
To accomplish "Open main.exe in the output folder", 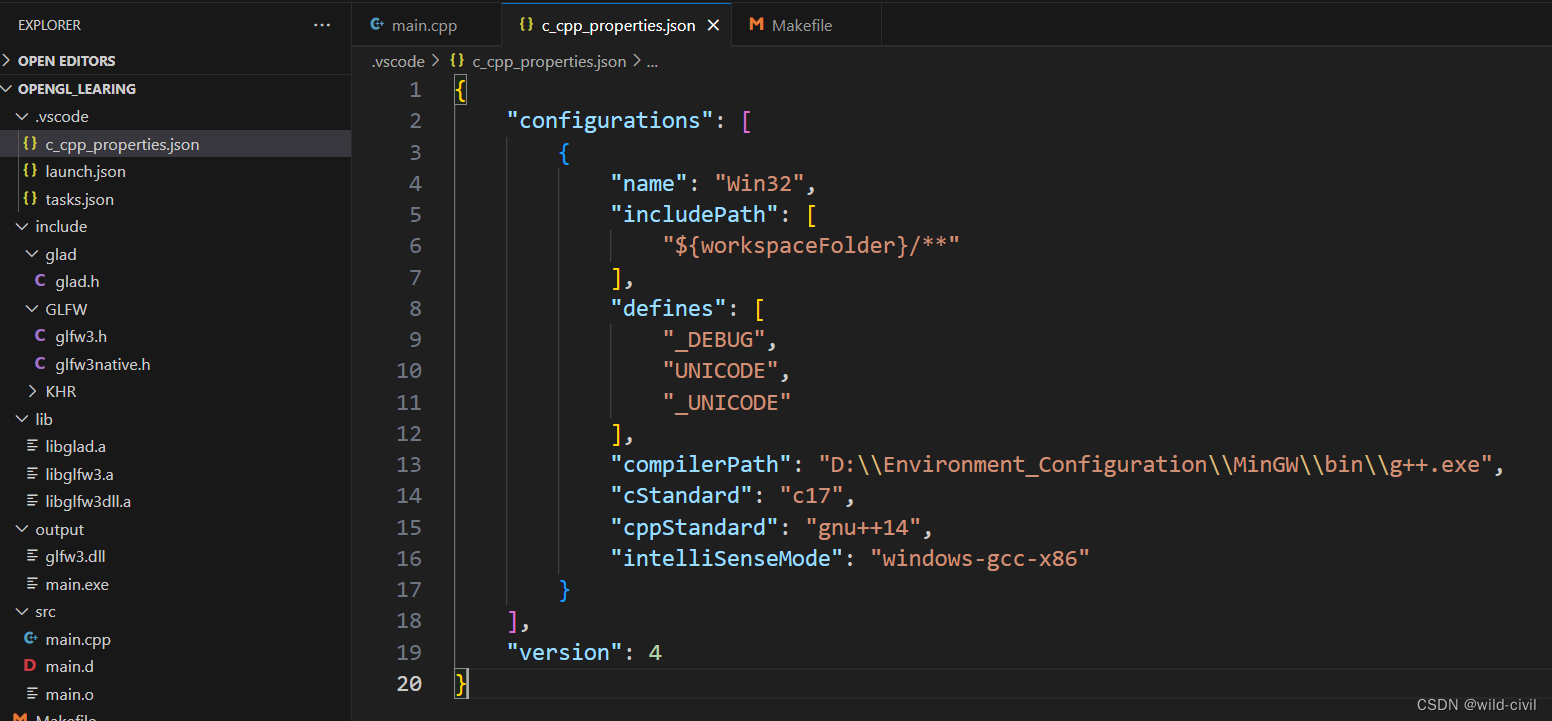I will point(80,584).
